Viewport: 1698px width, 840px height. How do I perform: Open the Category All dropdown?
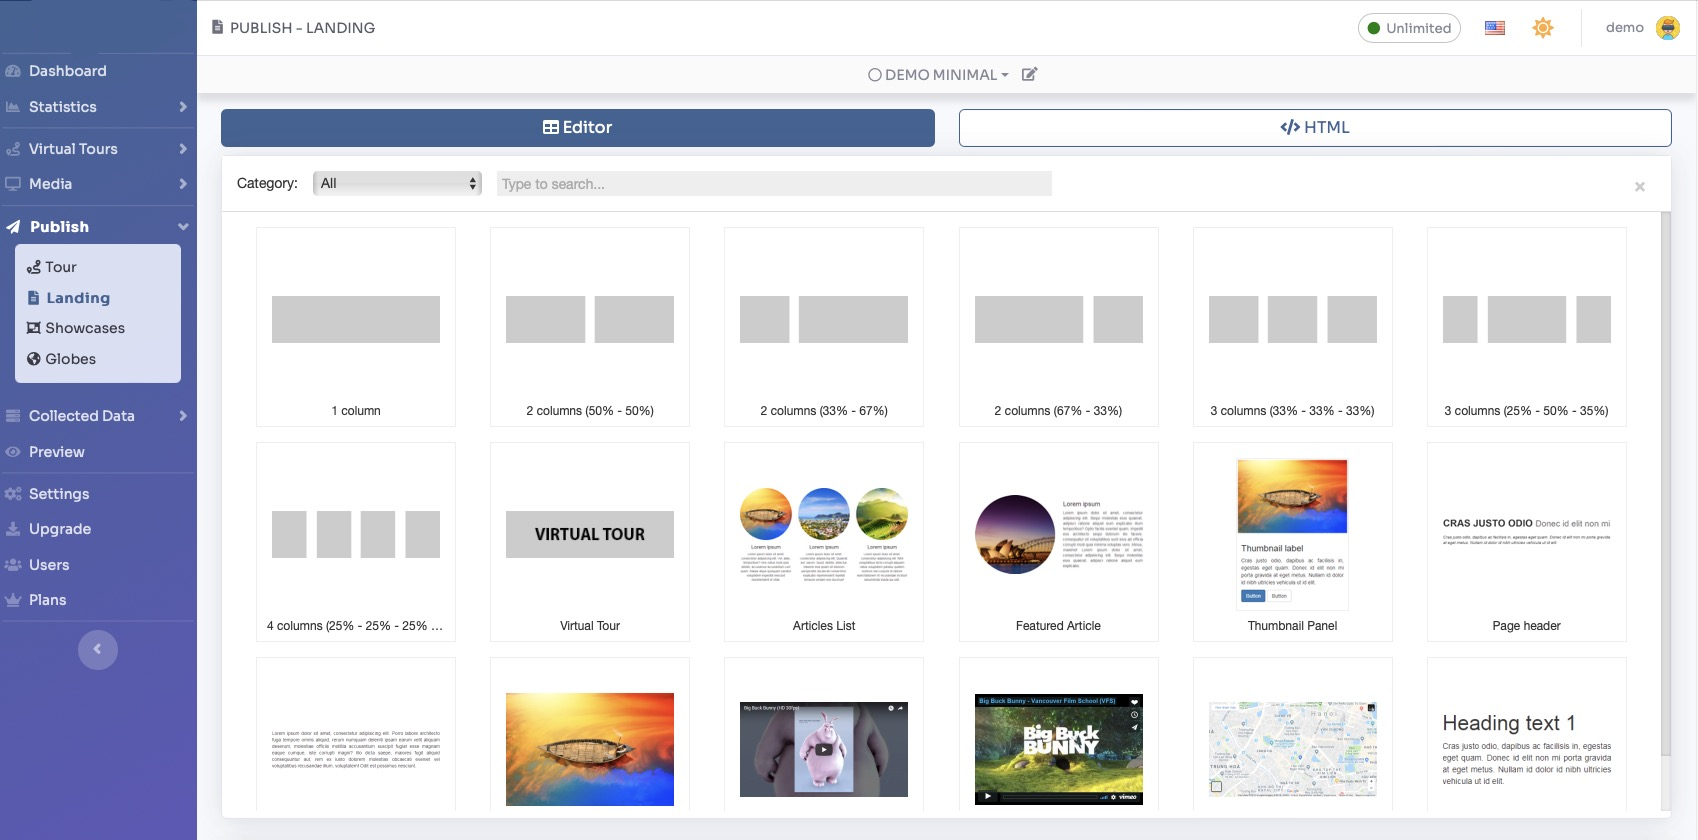(397, 183)
